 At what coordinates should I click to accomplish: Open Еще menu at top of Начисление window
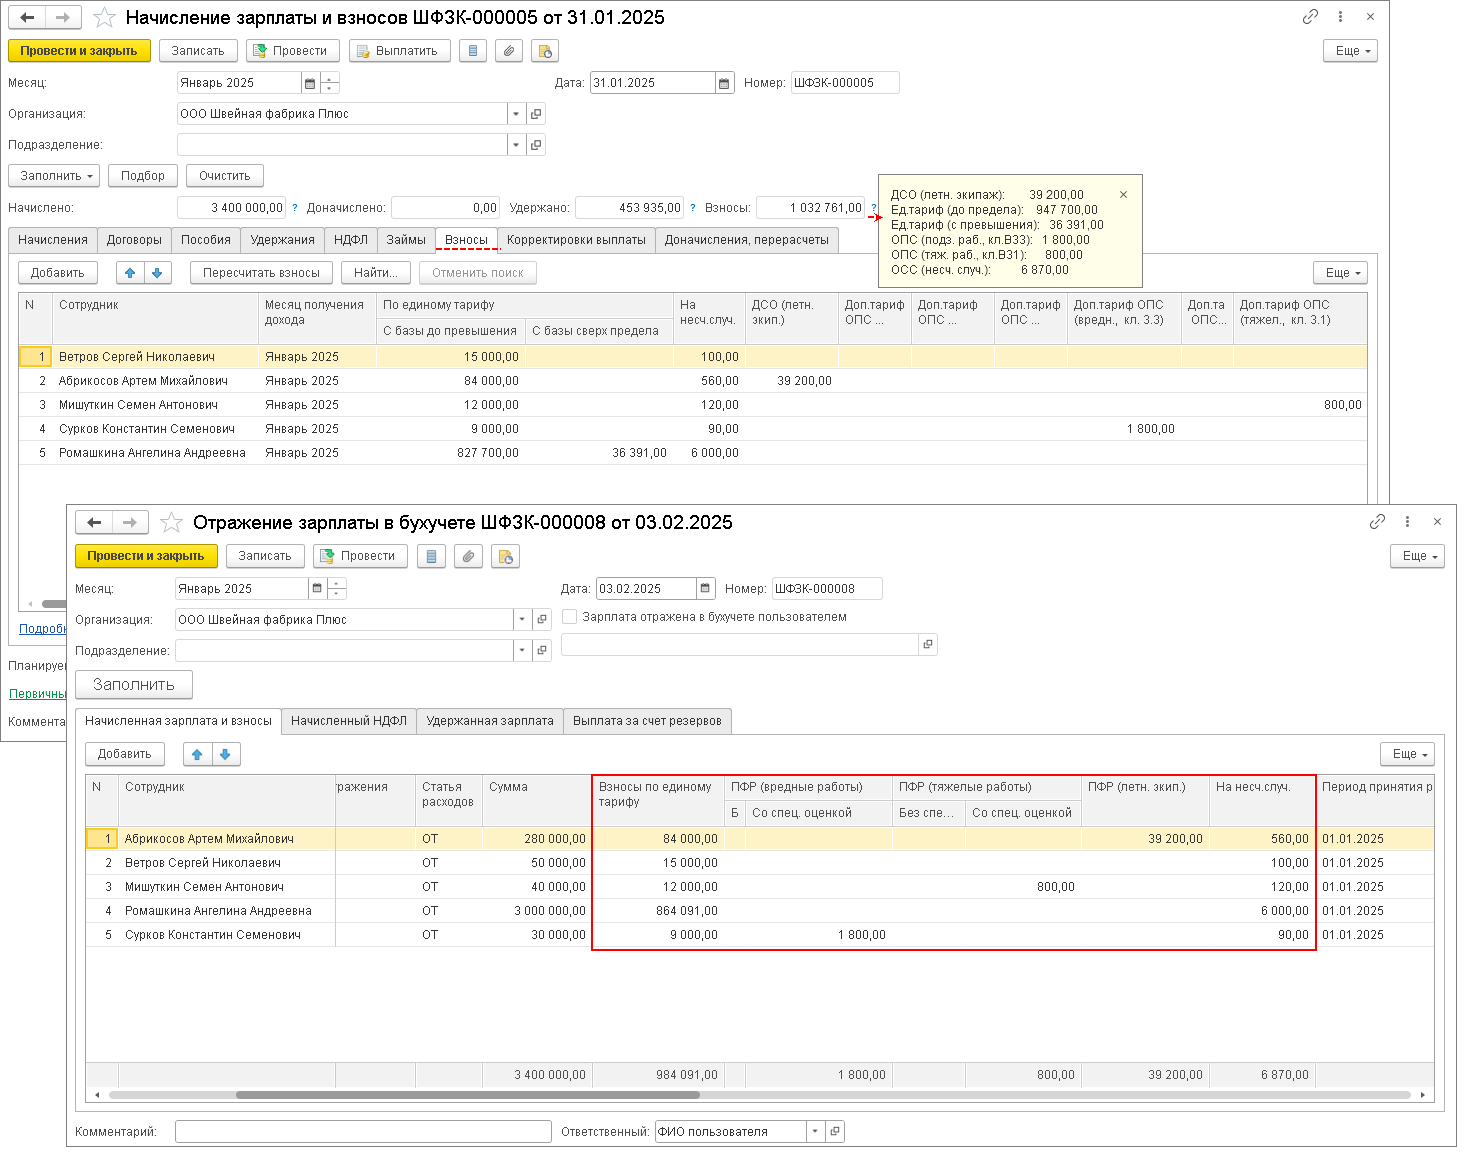[1349, 51]
